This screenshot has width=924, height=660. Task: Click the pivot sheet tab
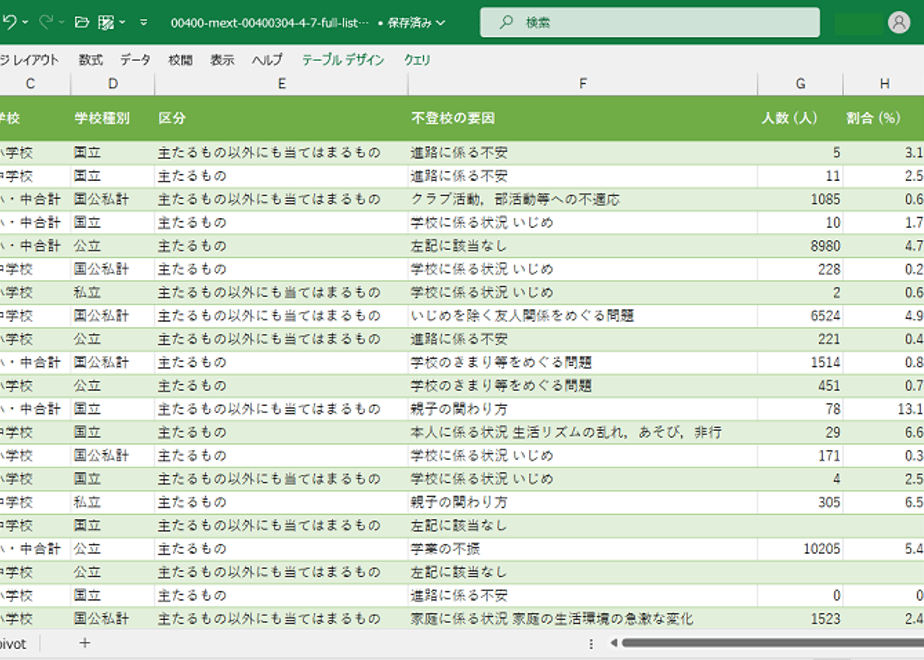[13, 644]
